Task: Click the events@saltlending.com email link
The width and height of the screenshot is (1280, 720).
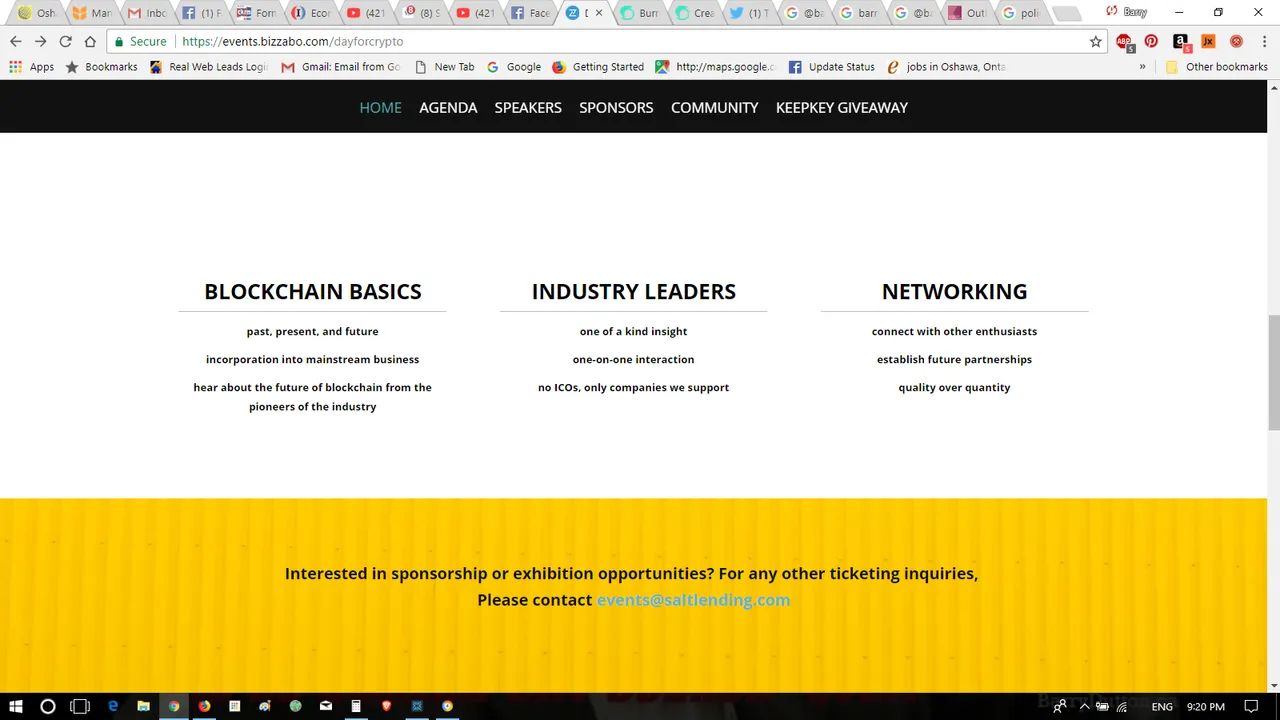Action: pyautogui.click(x=693, y=599)
